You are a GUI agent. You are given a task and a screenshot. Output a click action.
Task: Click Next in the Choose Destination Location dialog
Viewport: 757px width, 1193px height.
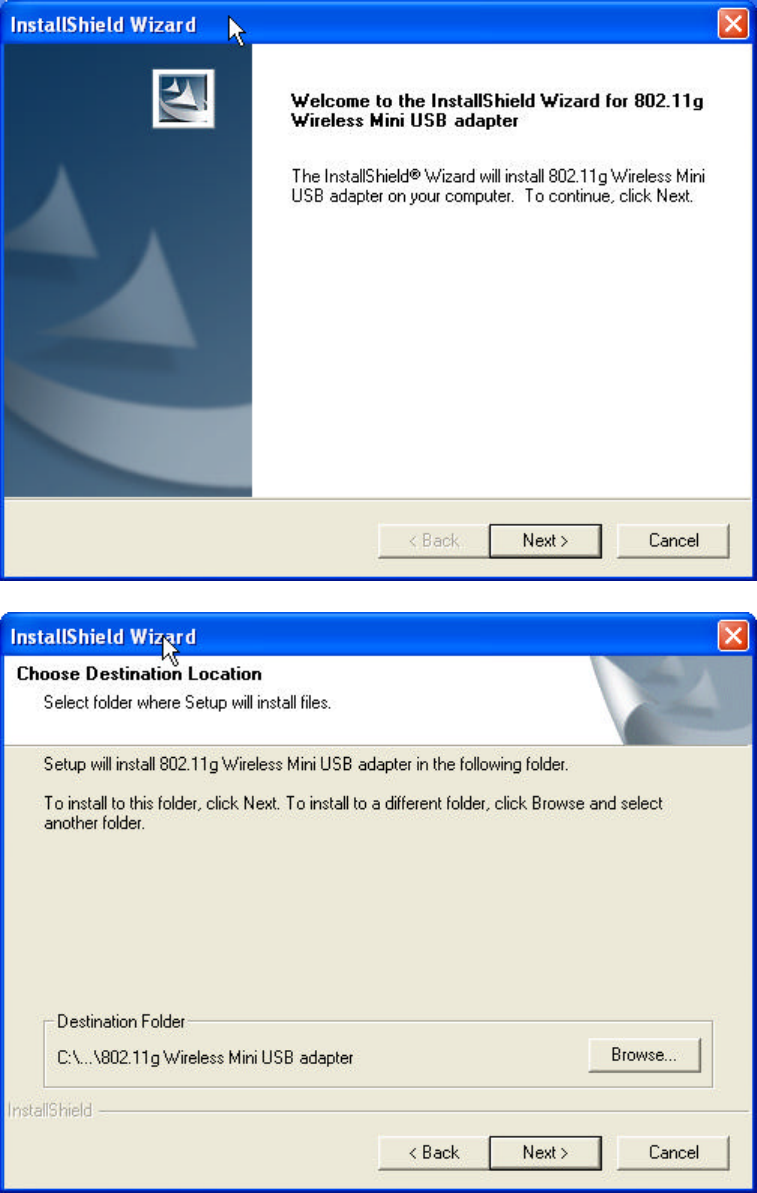[x=545, y=1152]
